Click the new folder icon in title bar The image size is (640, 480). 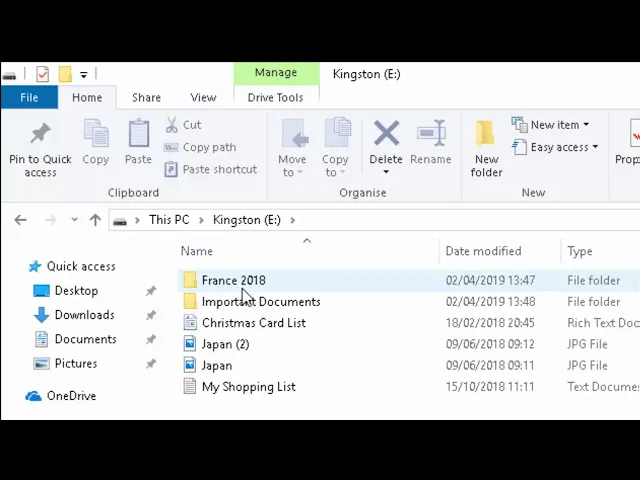(65, 74)
